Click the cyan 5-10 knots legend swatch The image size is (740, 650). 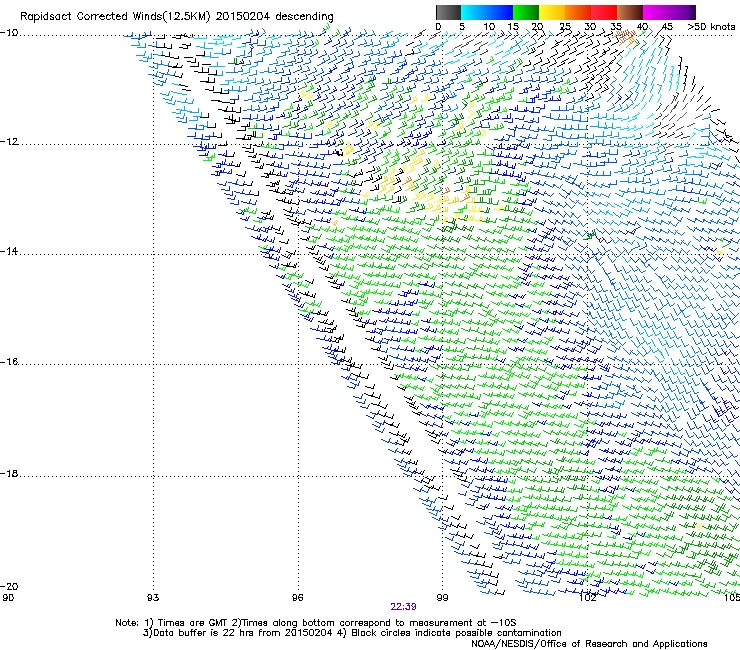click(x=474, y=12)
